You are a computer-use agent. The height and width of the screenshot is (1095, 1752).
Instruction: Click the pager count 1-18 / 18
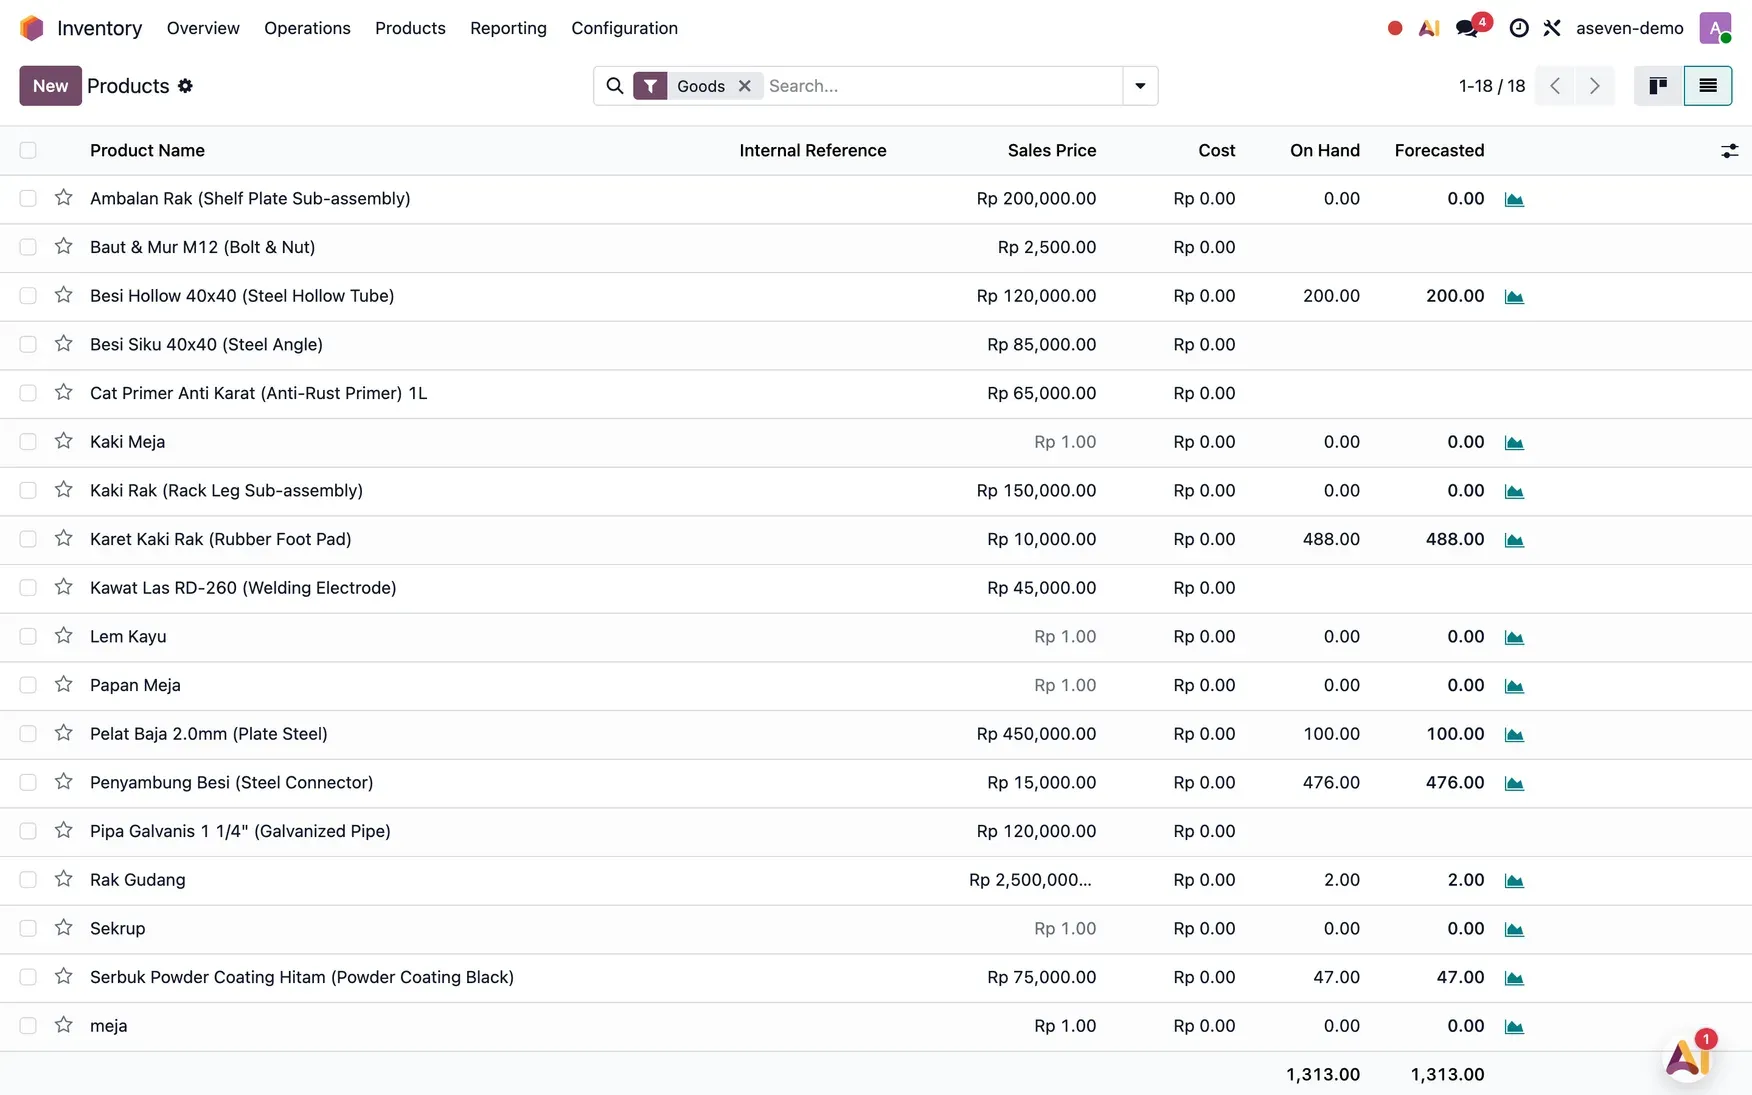pyautogui.click(x=1492, y=86)
